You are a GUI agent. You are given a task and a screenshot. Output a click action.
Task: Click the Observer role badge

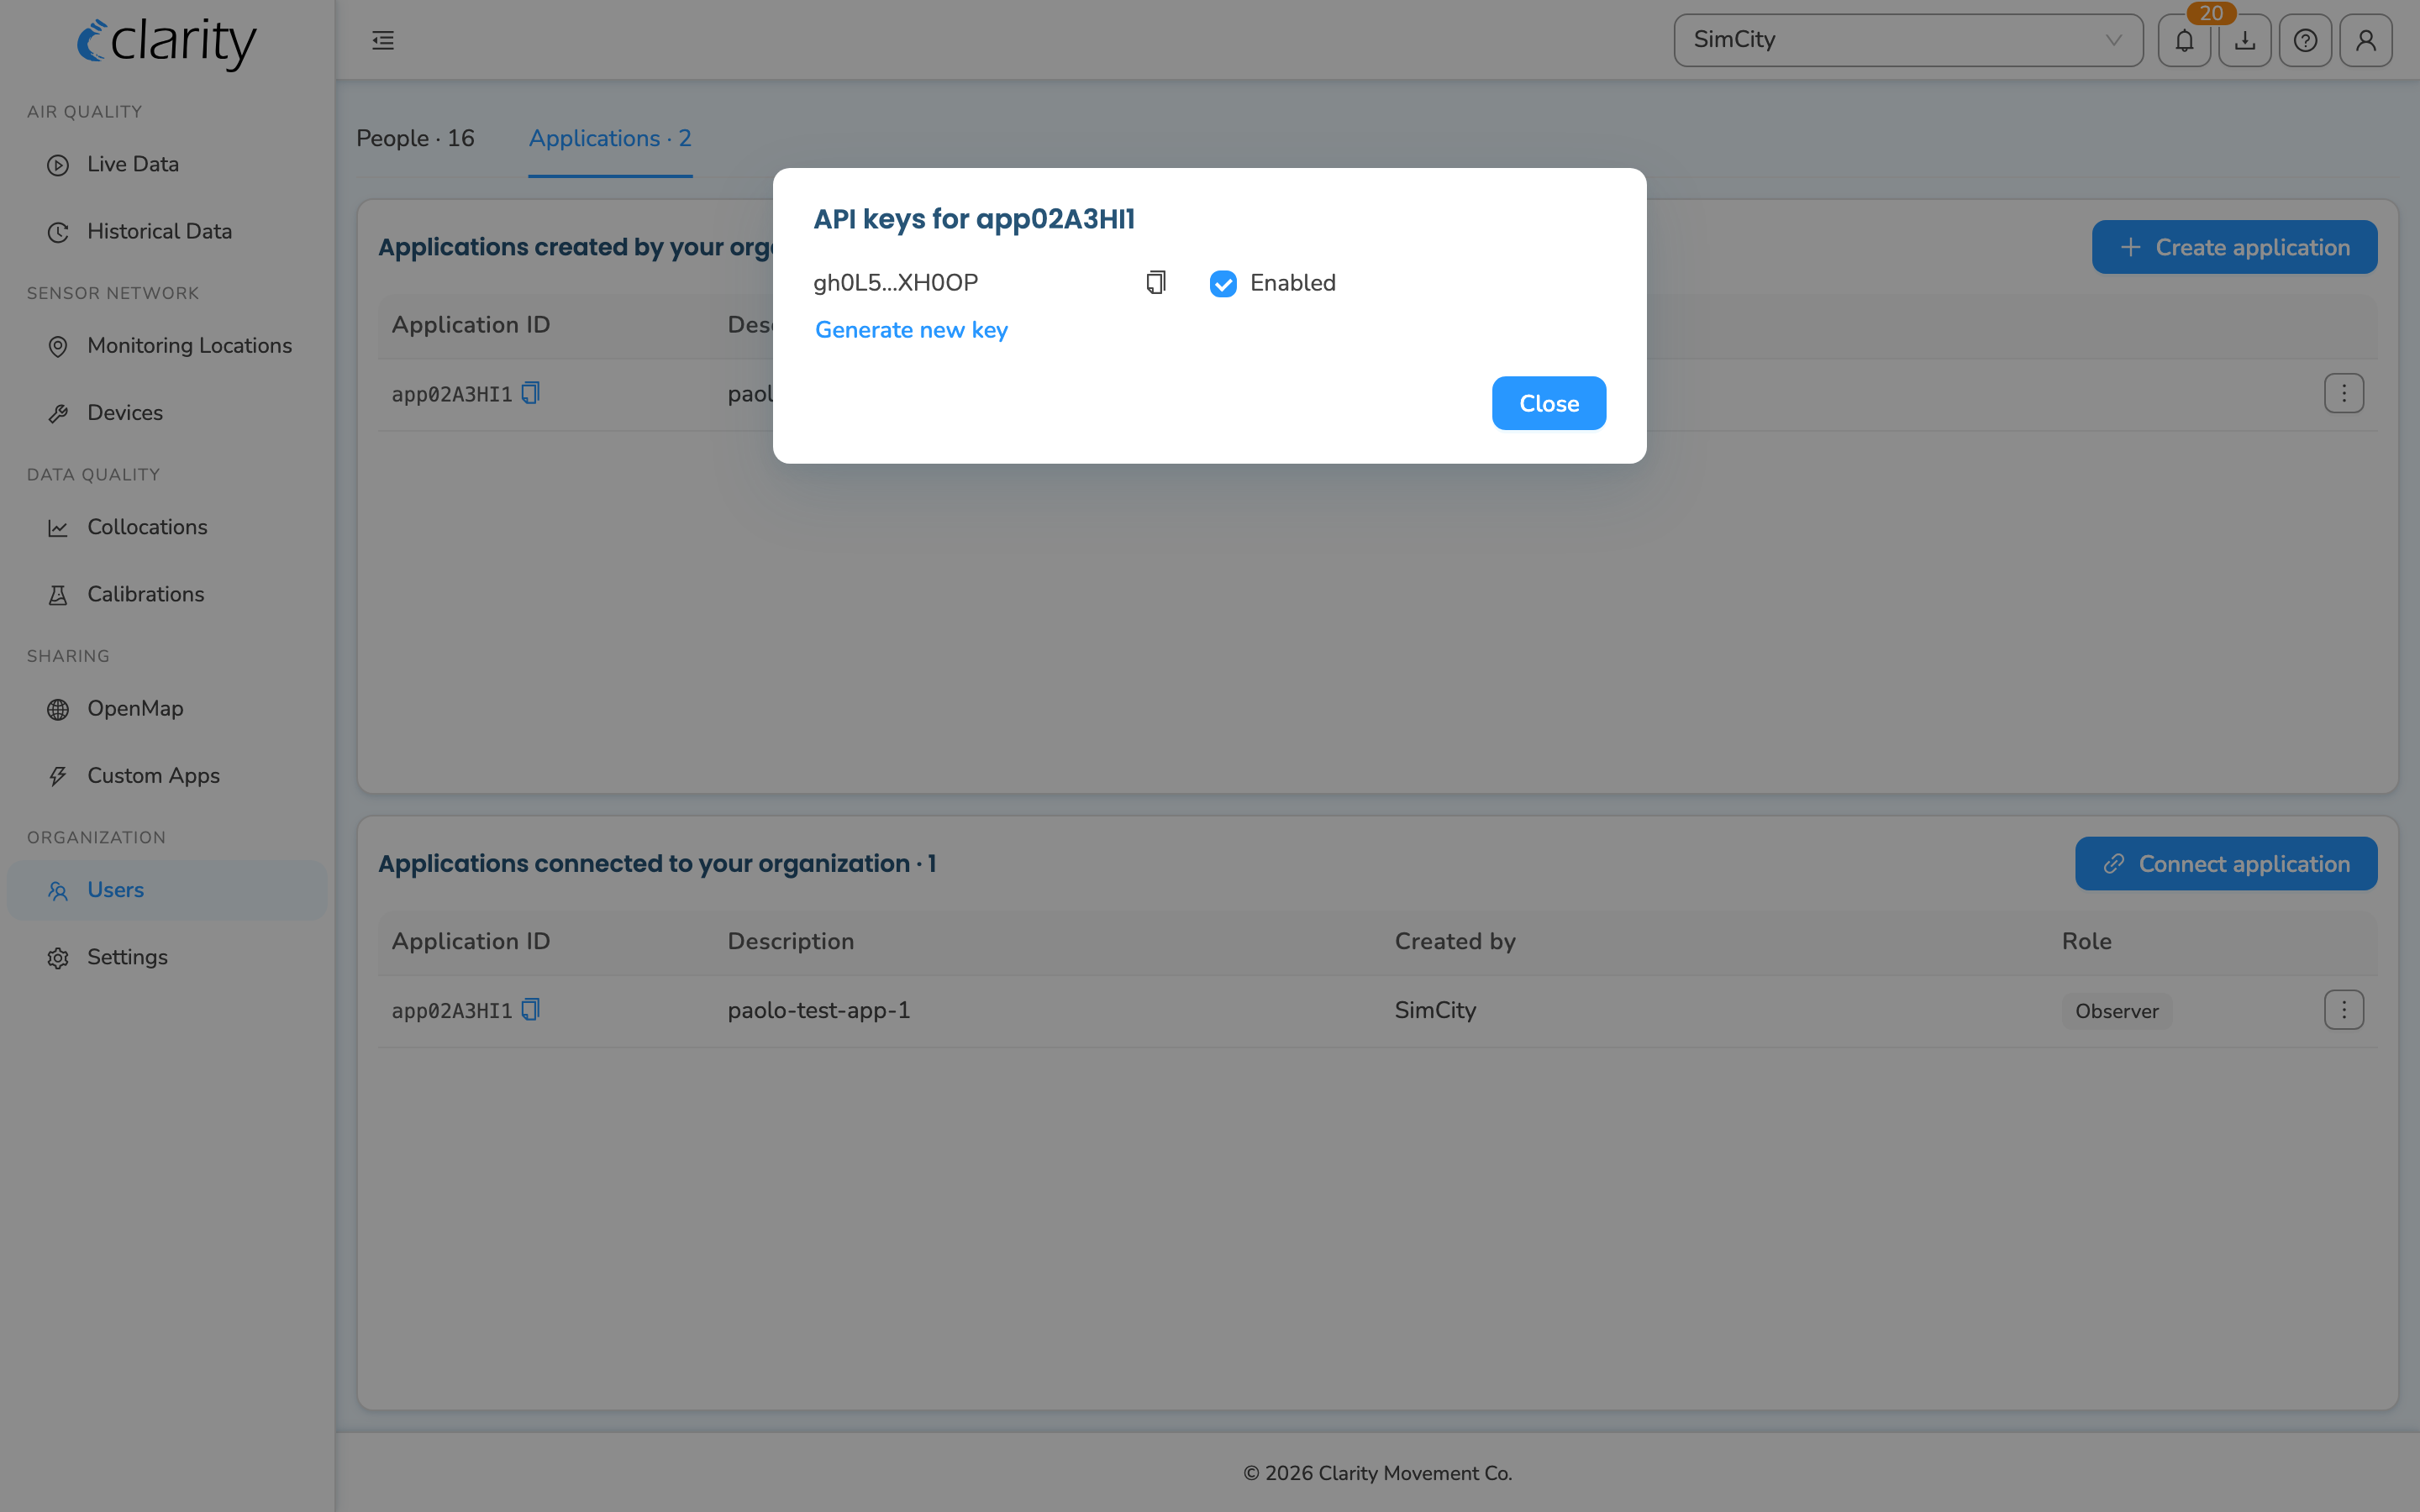pos(2116,1011)
